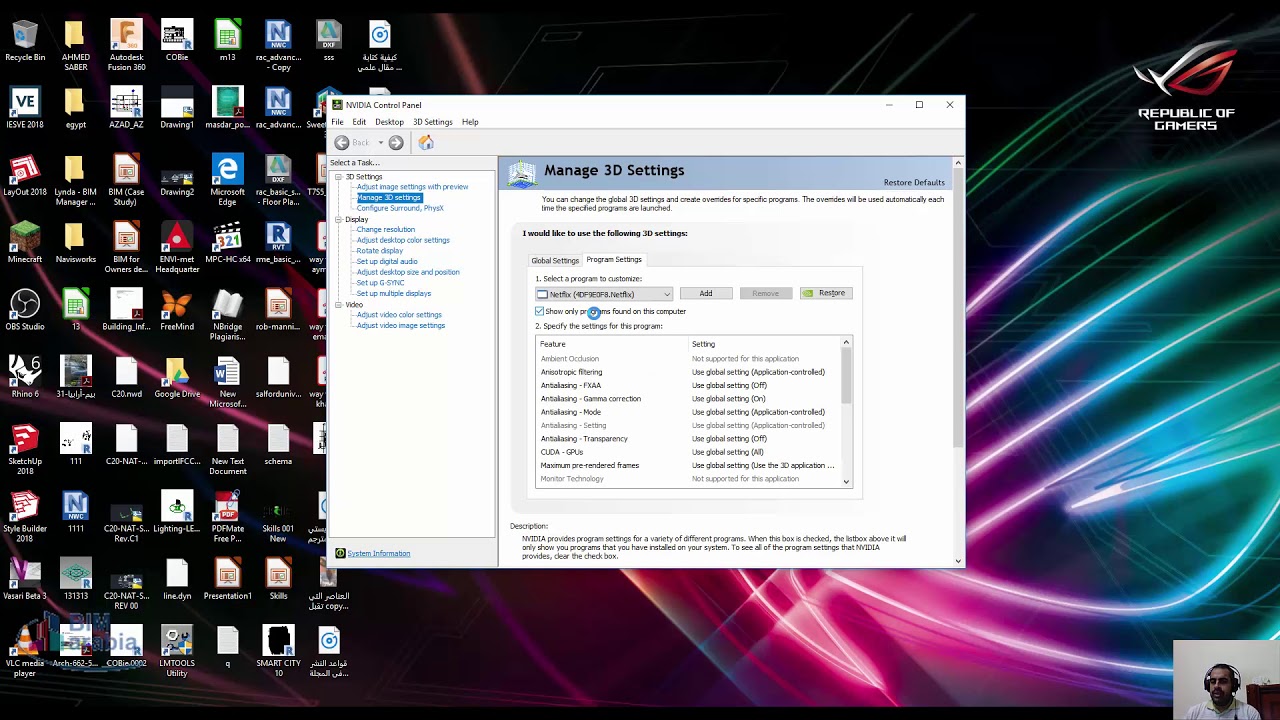Screen dimensions: 1280x720
Task: Select the OBS Studio desktop icon
Action: pyautogui.click(x=25, y=310)
